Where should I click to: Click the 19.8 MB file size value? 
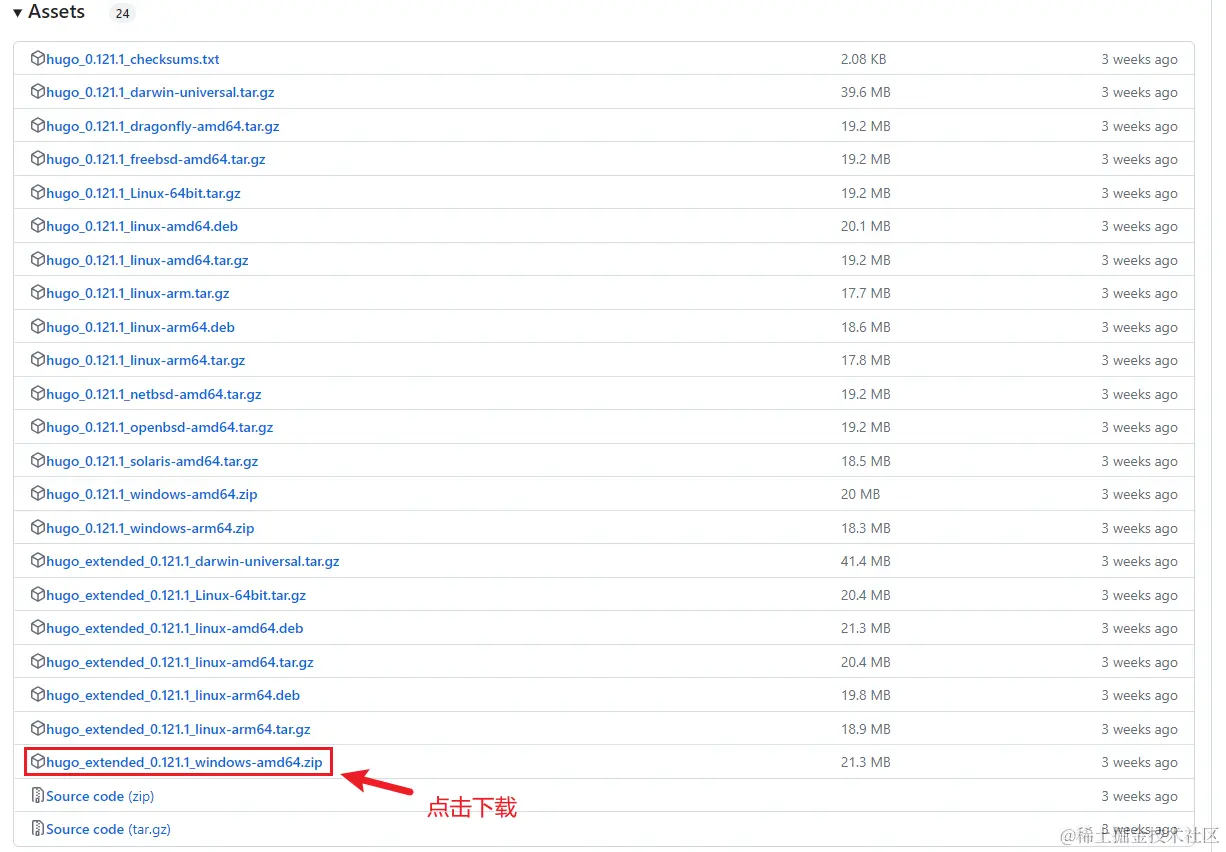865,695
